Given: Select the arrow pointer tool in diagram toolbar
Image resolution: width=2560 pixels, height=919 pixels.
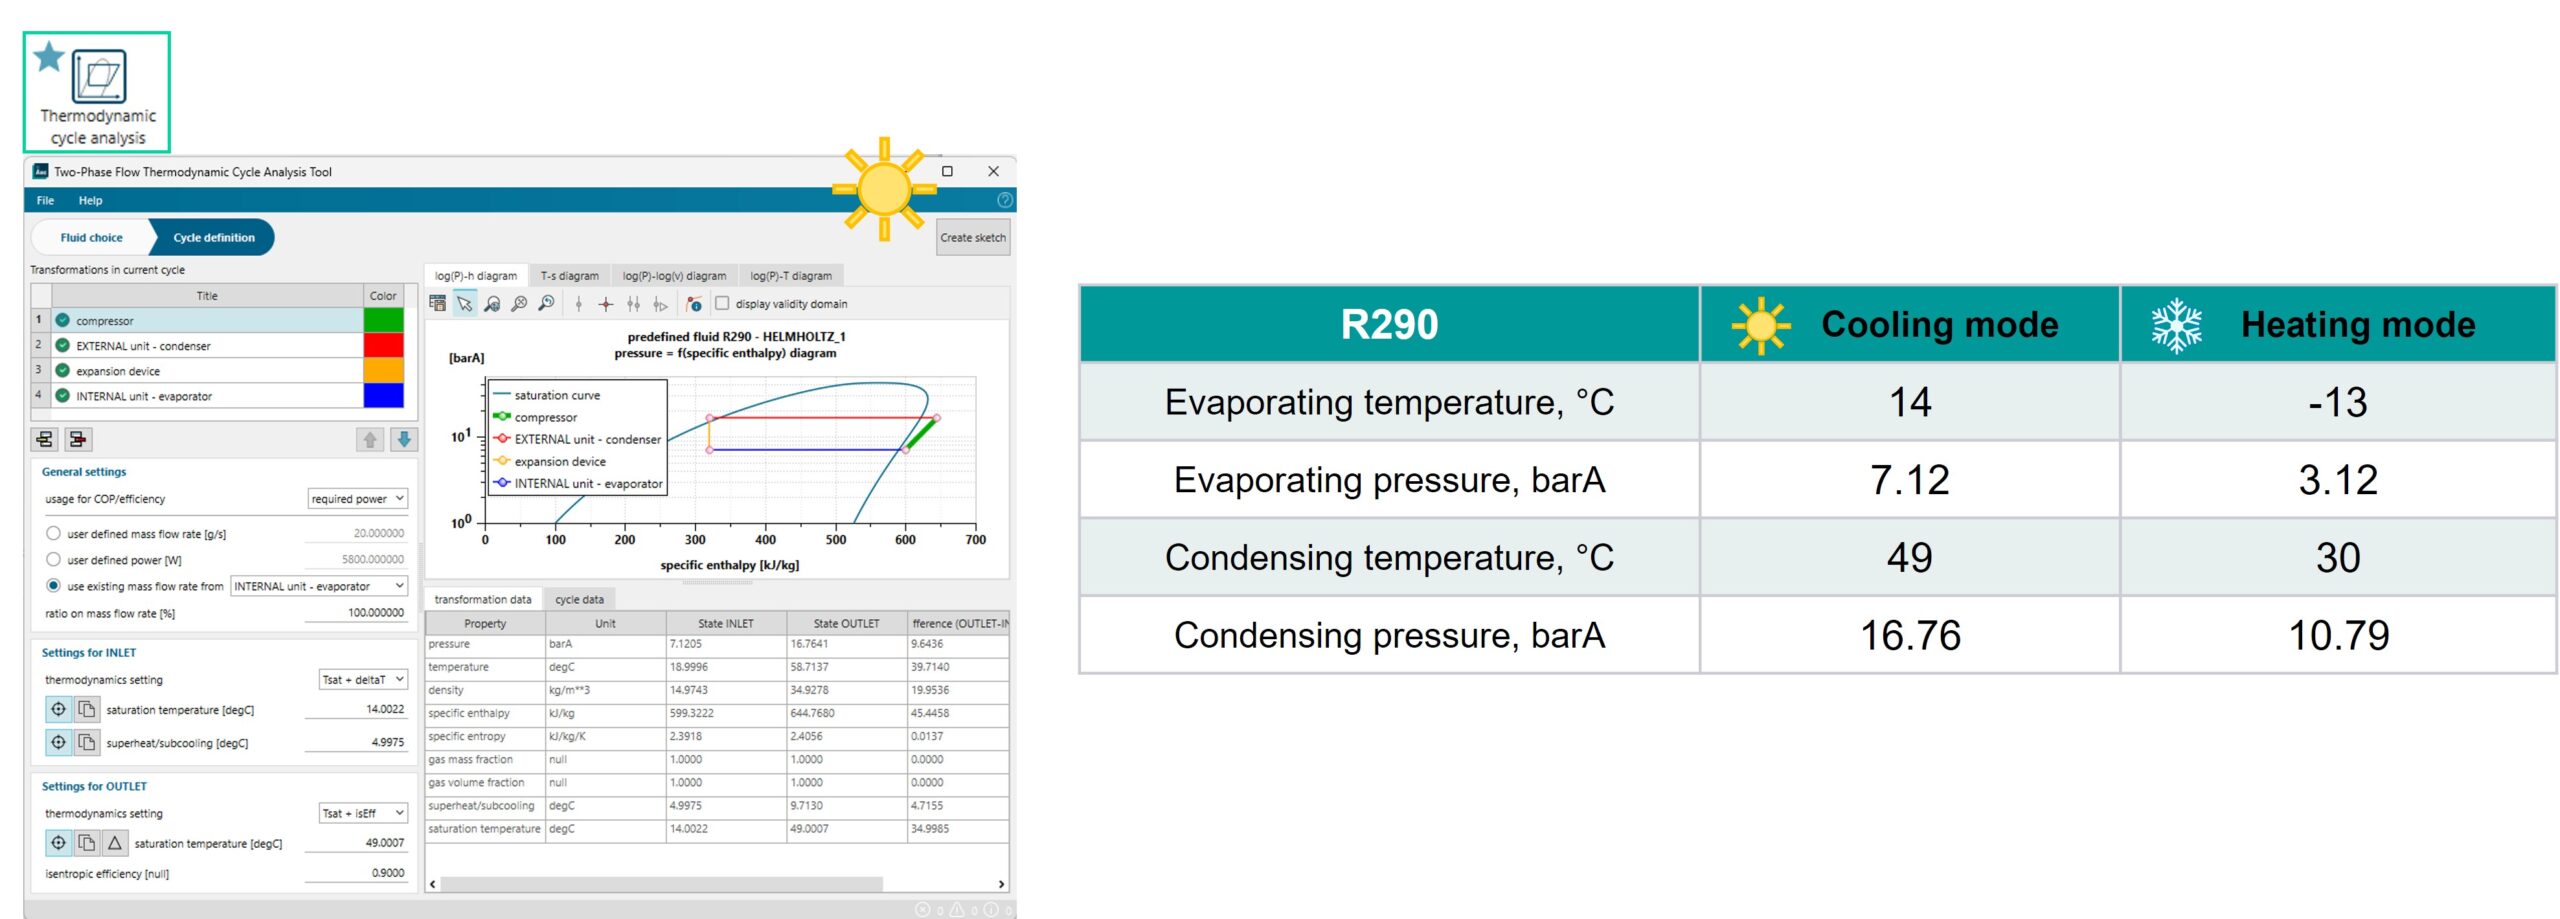Looking at the screenshot, I should coord(465,304).
